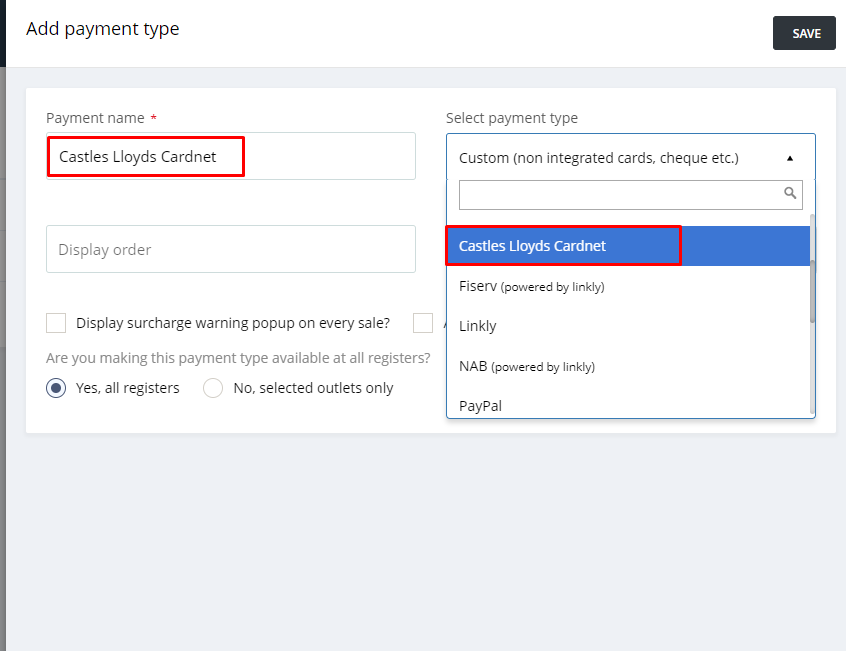Enable surcharge warning popup checkbox
846x651 pixels.
(x=56, y=323)
